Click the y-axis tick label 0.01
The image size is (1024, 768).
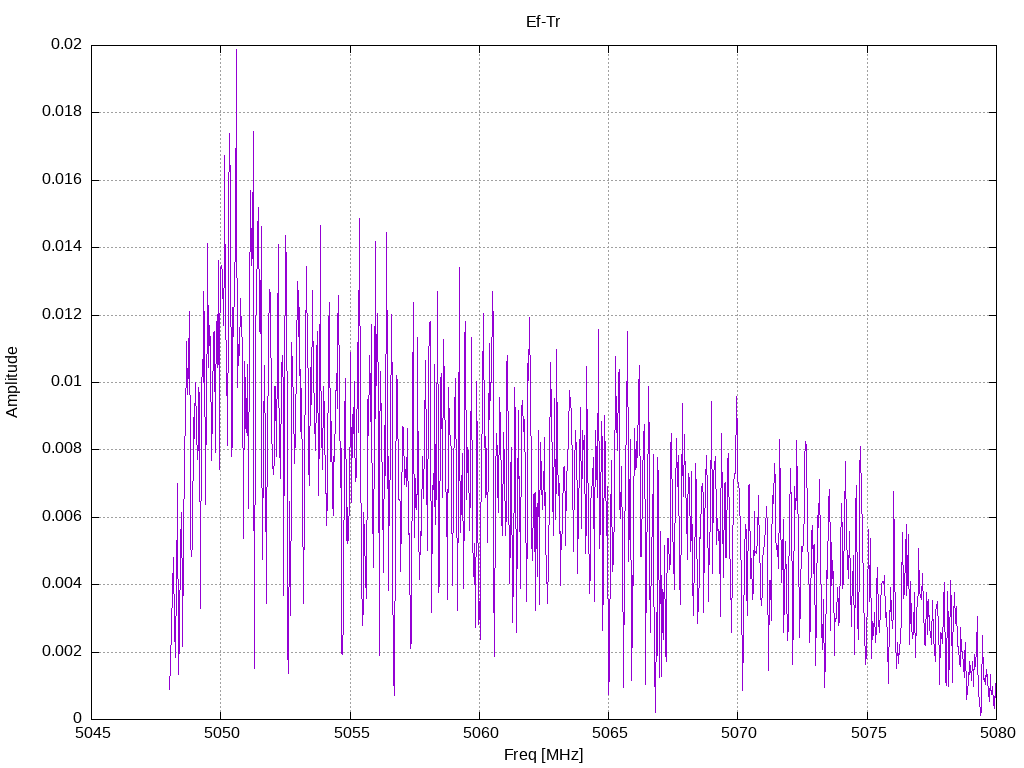point(67,381)
